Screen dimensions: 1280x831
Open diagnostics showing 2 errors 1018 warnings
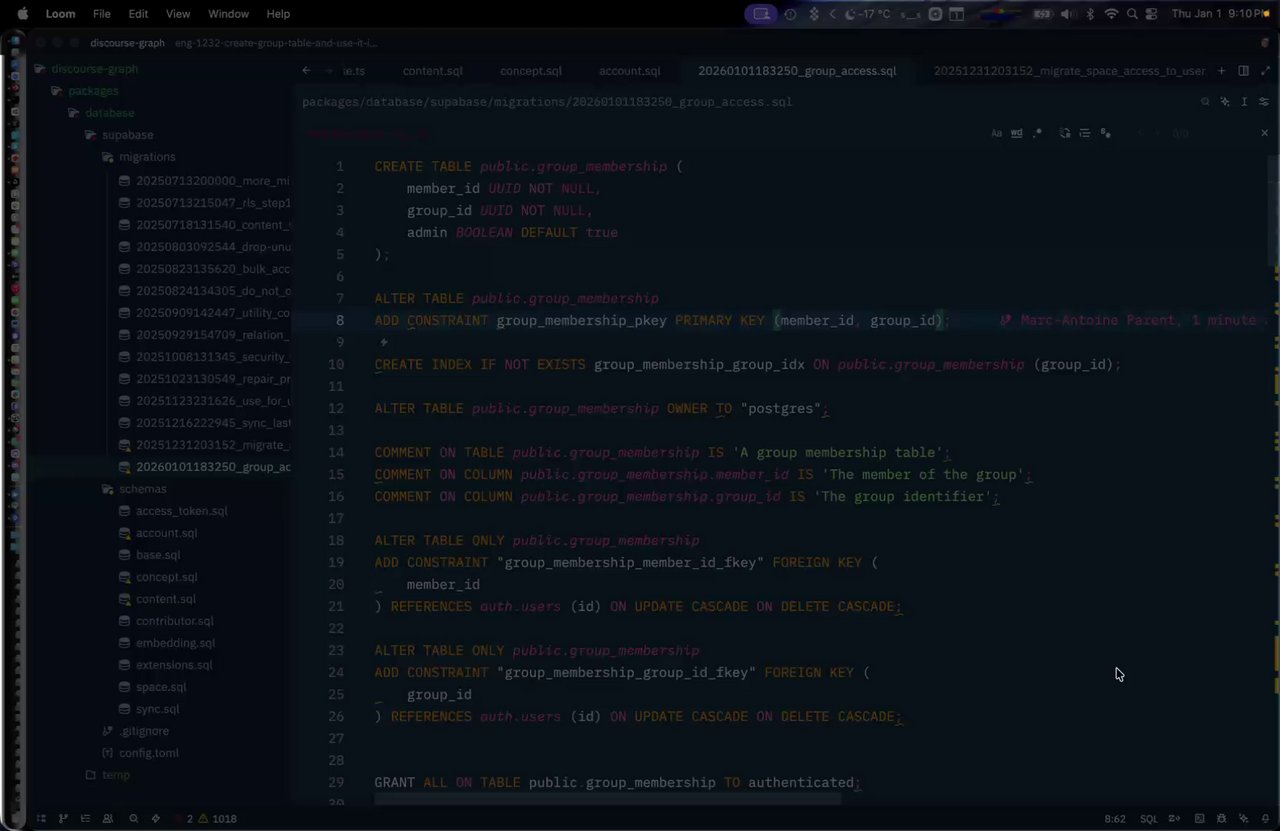coord(207,818)
